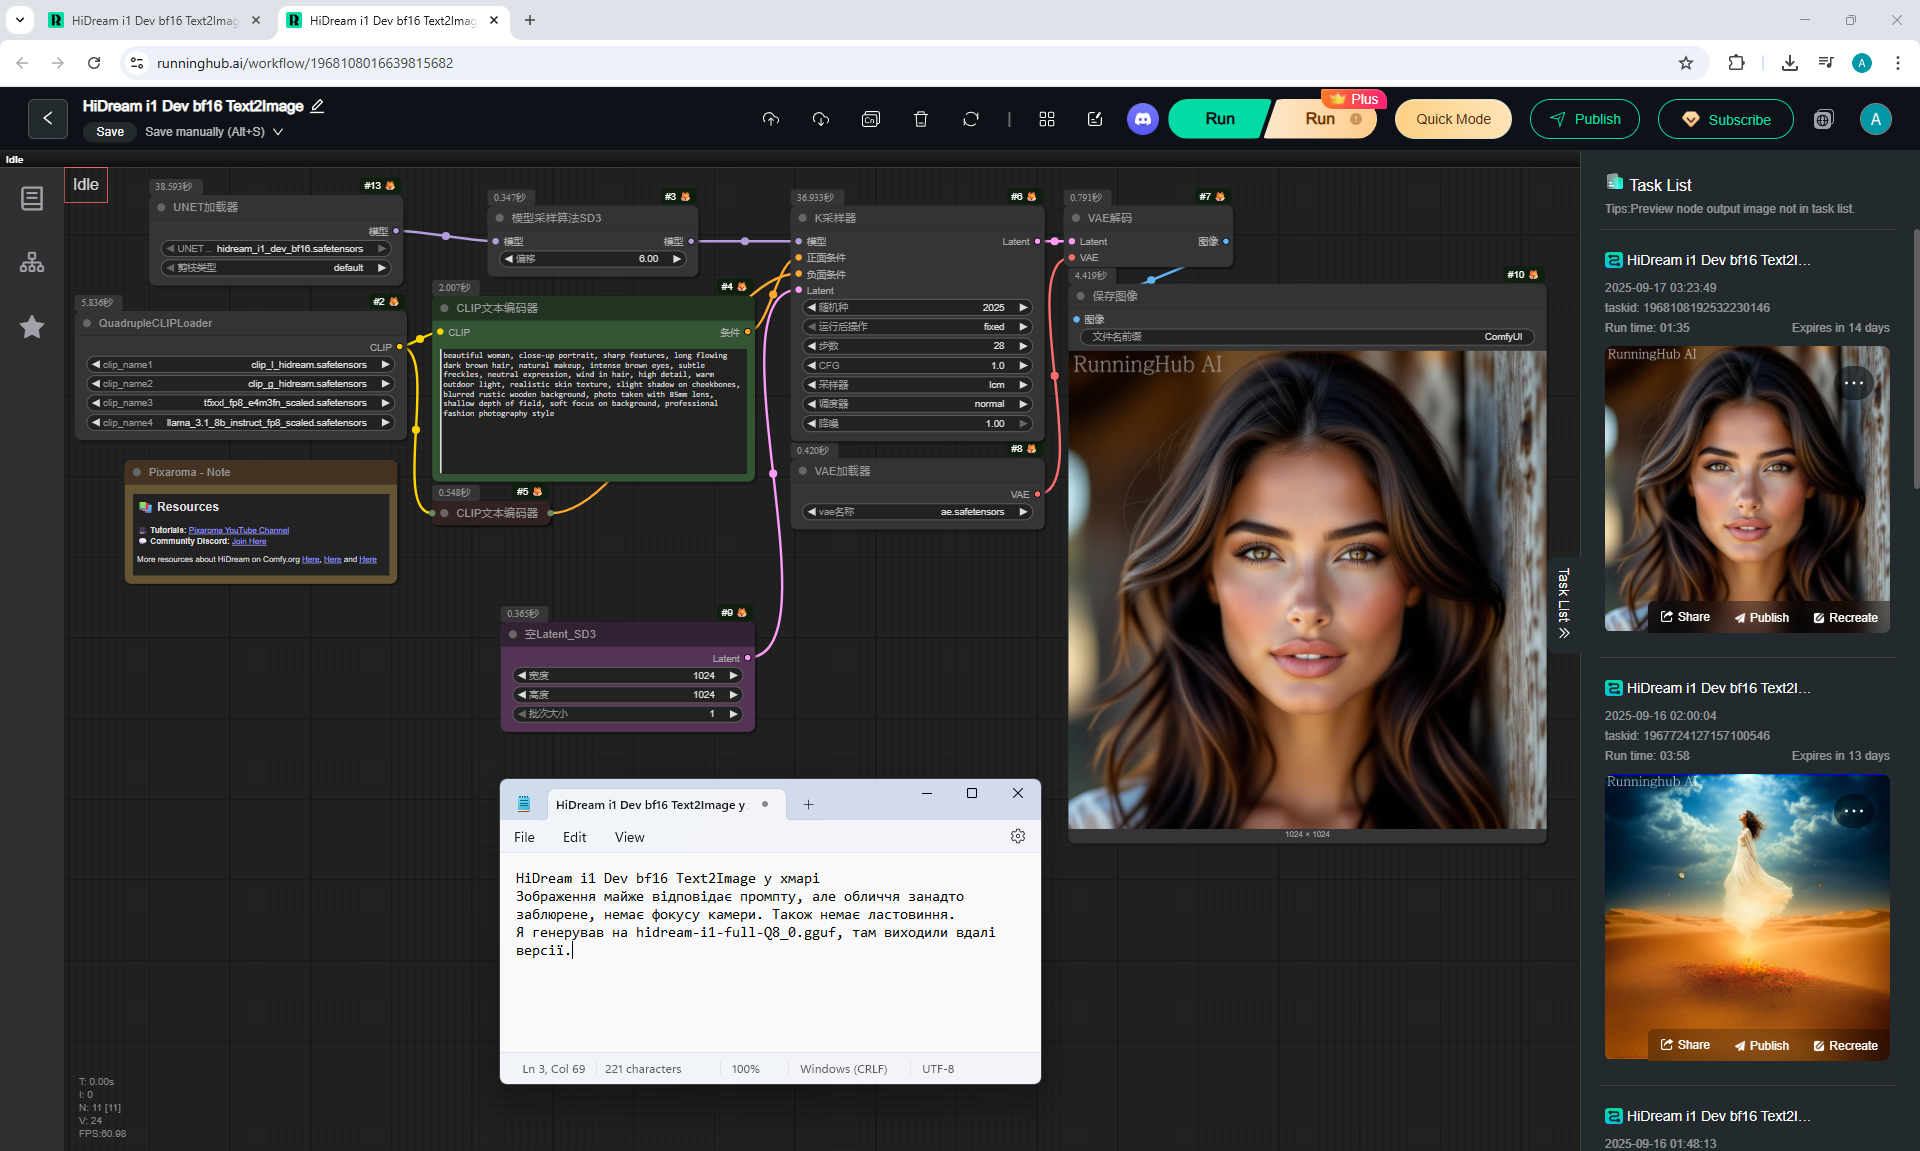Click the language globe icon
Viewport: 1920px width, 1151px height.
click(1823, 119)
